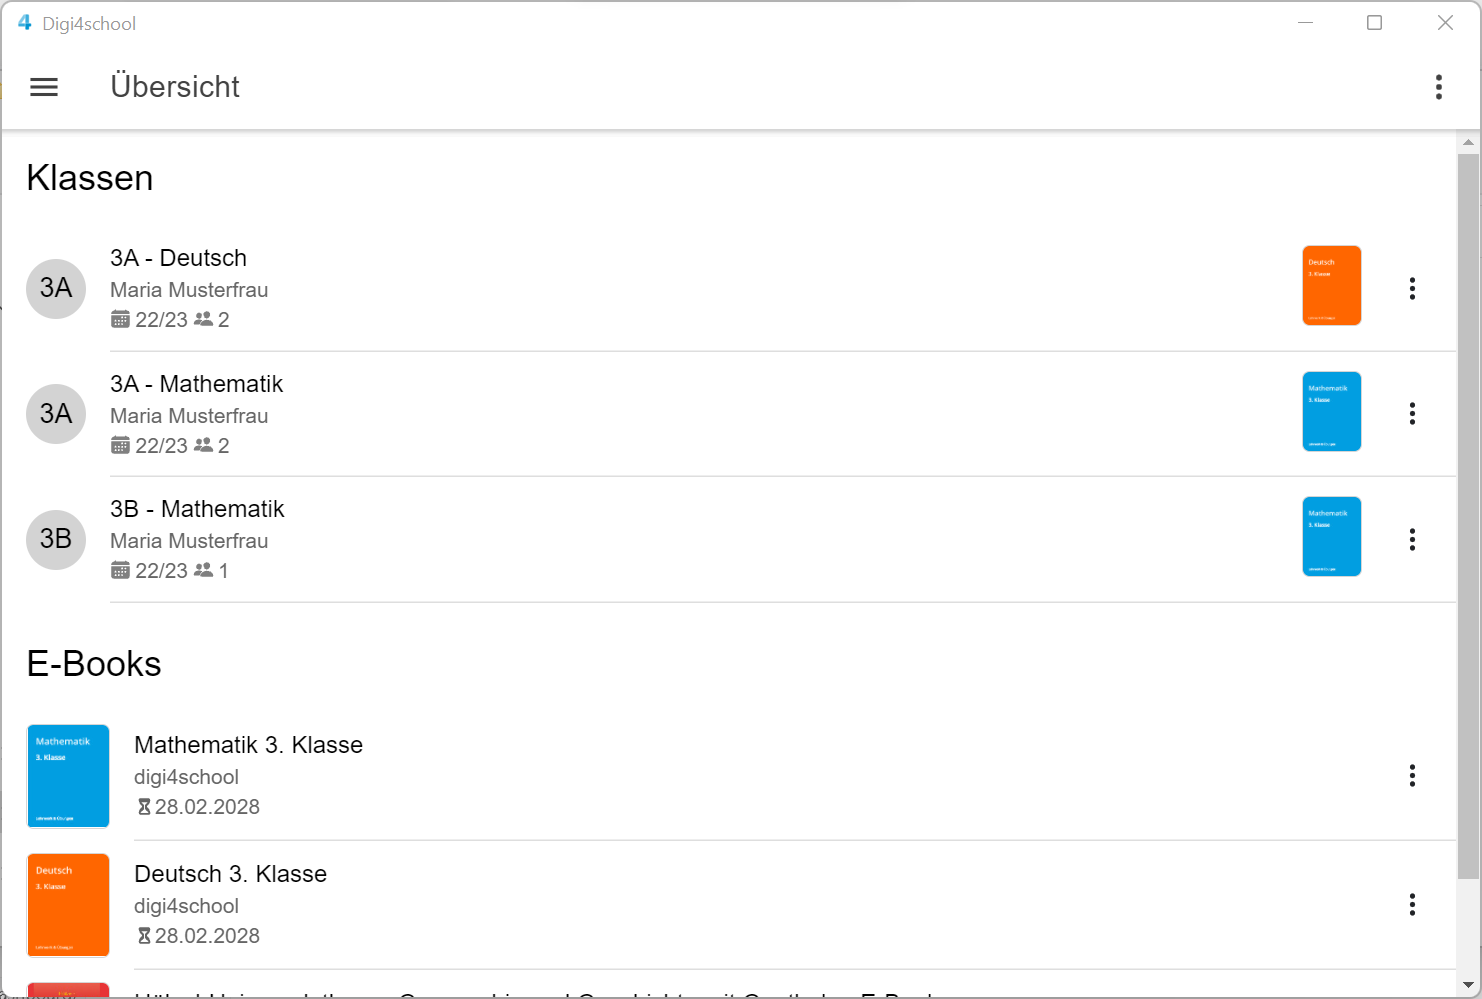Open the 3A - Deutsch class entry

pyautogui.click(x=179, y=258)
